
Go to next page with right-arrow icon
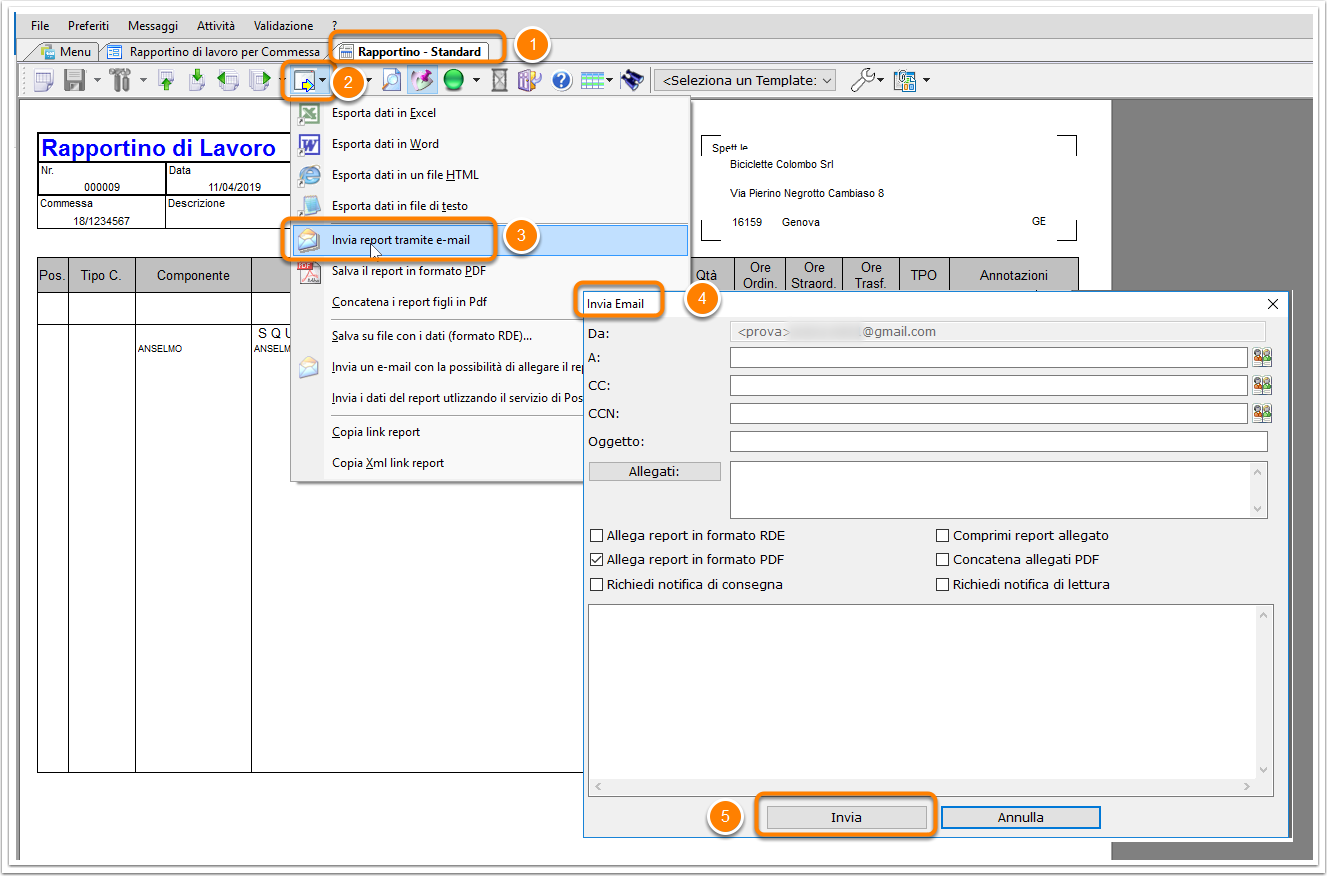259,81
